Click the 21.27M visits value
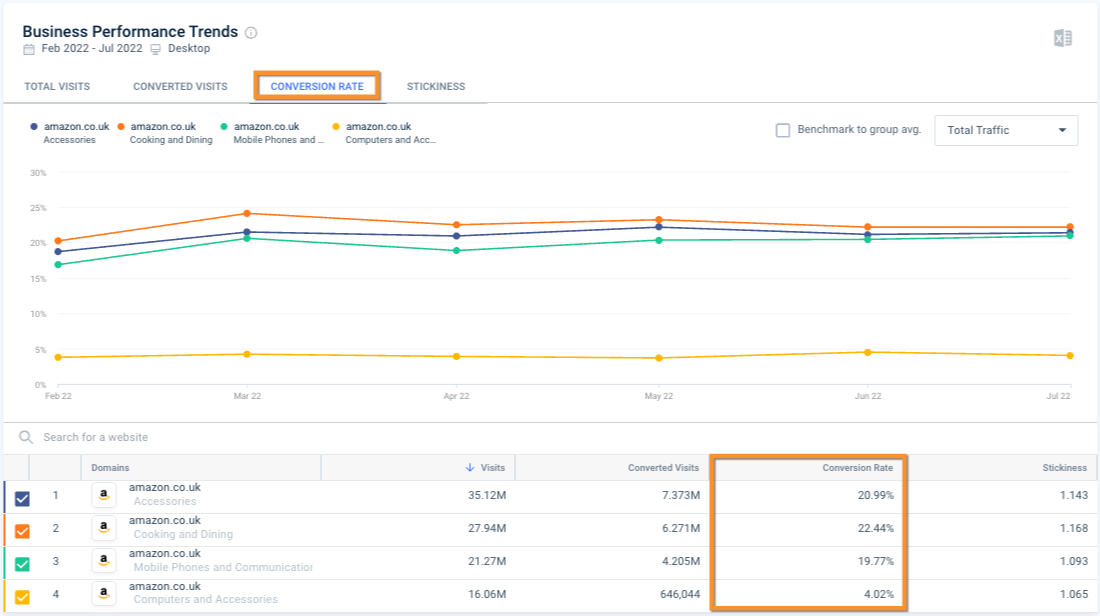Screen dimensions: 1100x616 487,561
